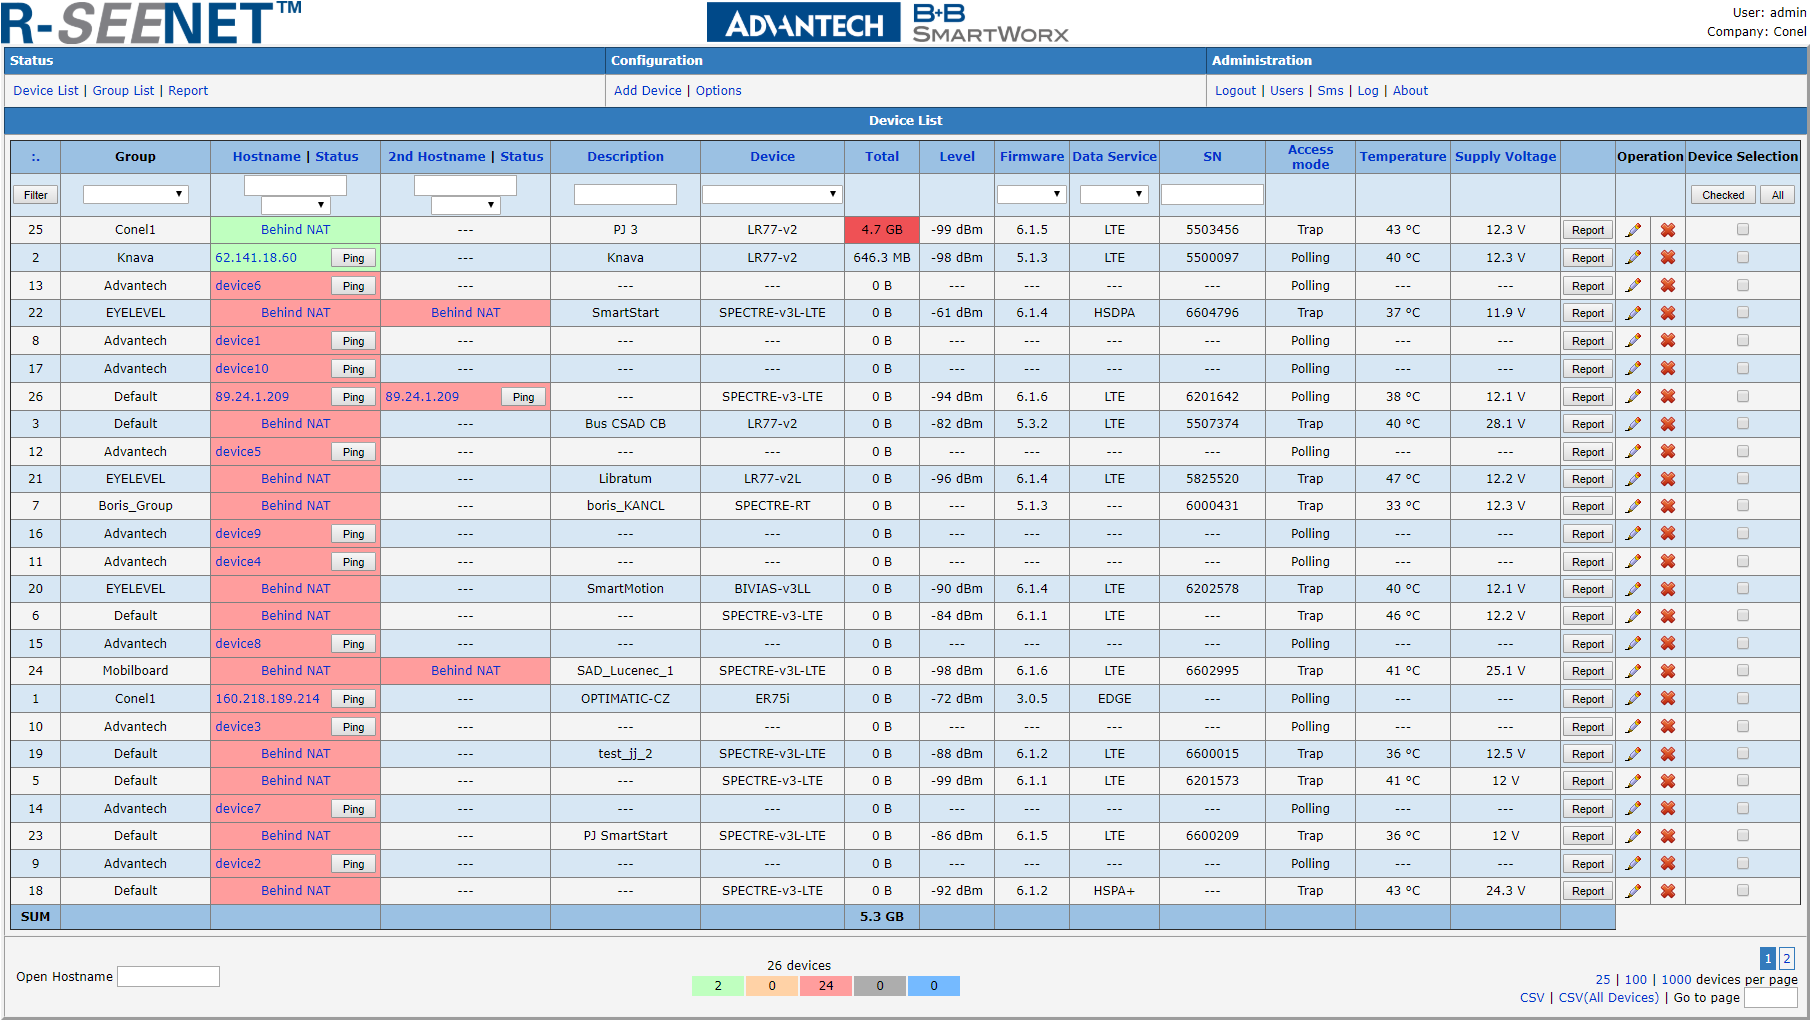
Task: Open the Data Service filter dropdown
Action: point(1114,194)
